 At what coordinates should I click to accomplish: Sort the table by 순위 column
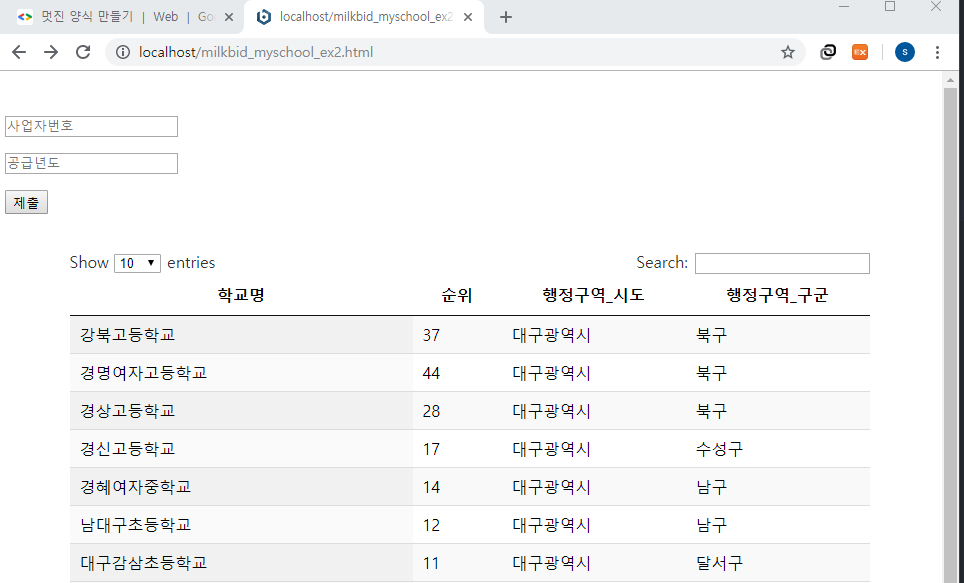point(455,293)
